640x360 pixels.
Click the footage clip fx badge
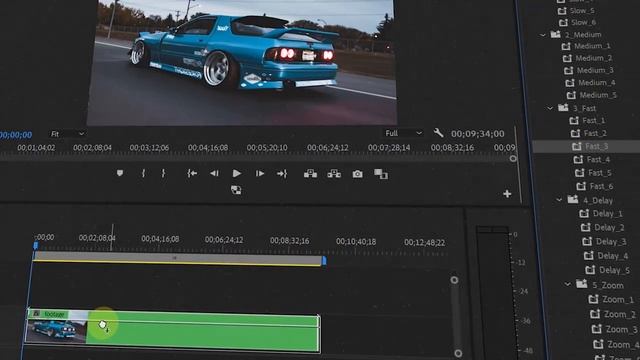(36, 314)
